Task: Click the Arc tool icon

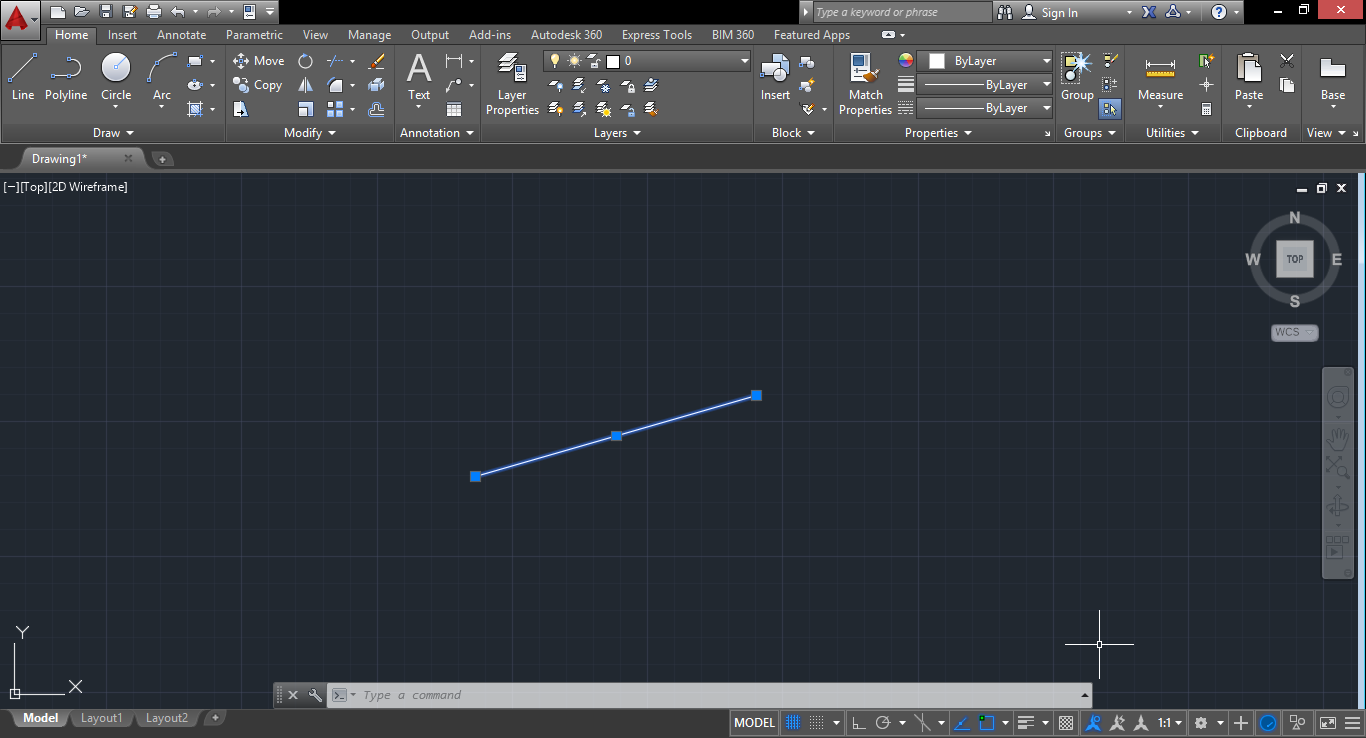Action: click(161, 70)
